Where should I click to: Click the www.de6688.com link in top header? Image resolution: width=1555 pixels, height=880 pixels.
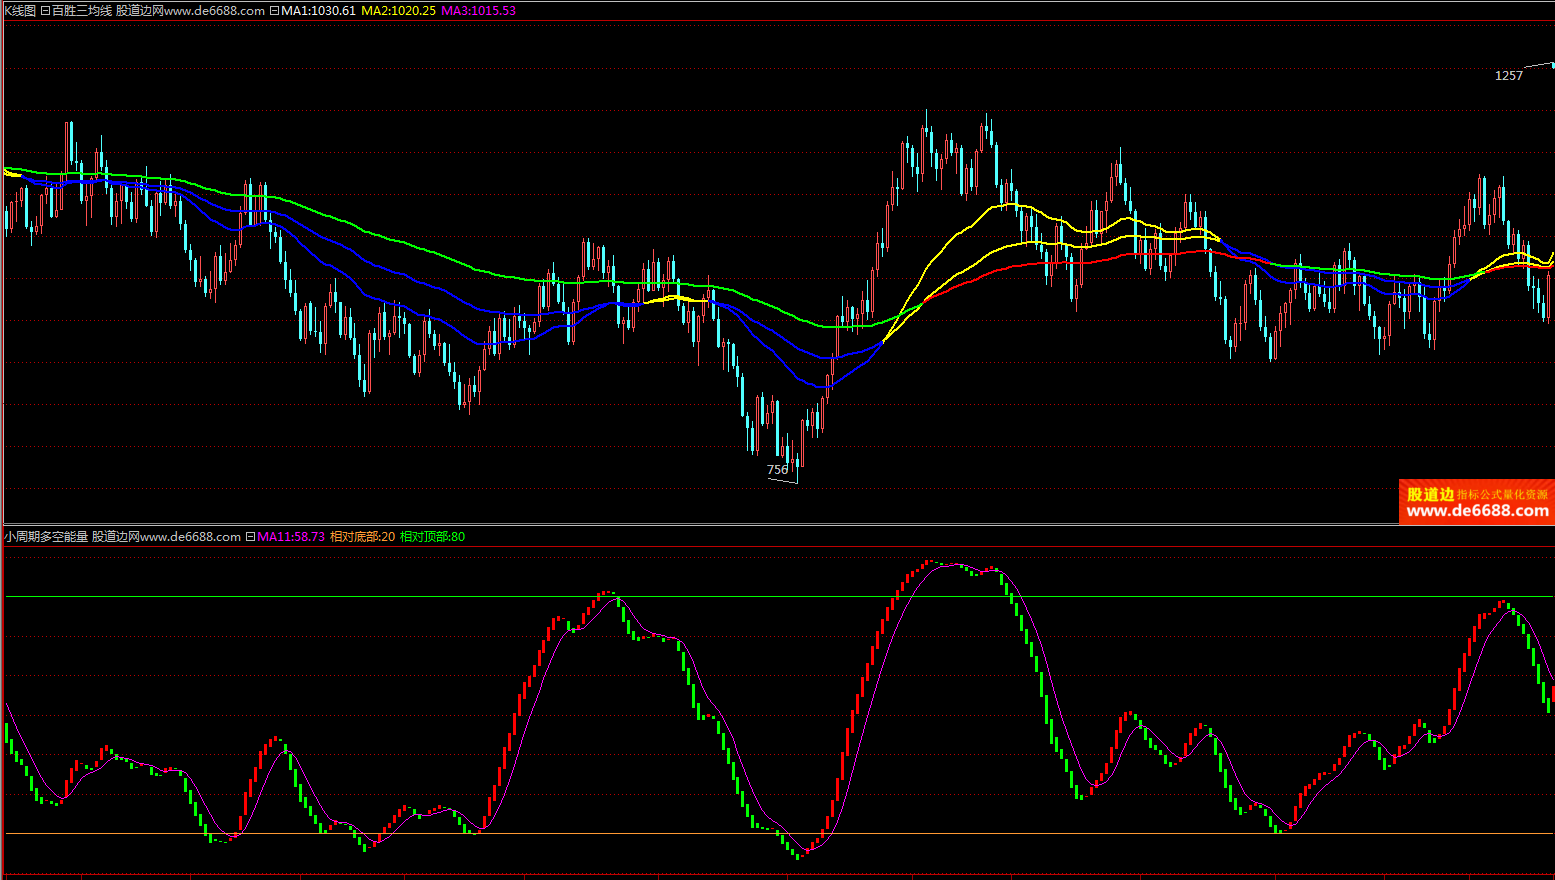point(214,11)
